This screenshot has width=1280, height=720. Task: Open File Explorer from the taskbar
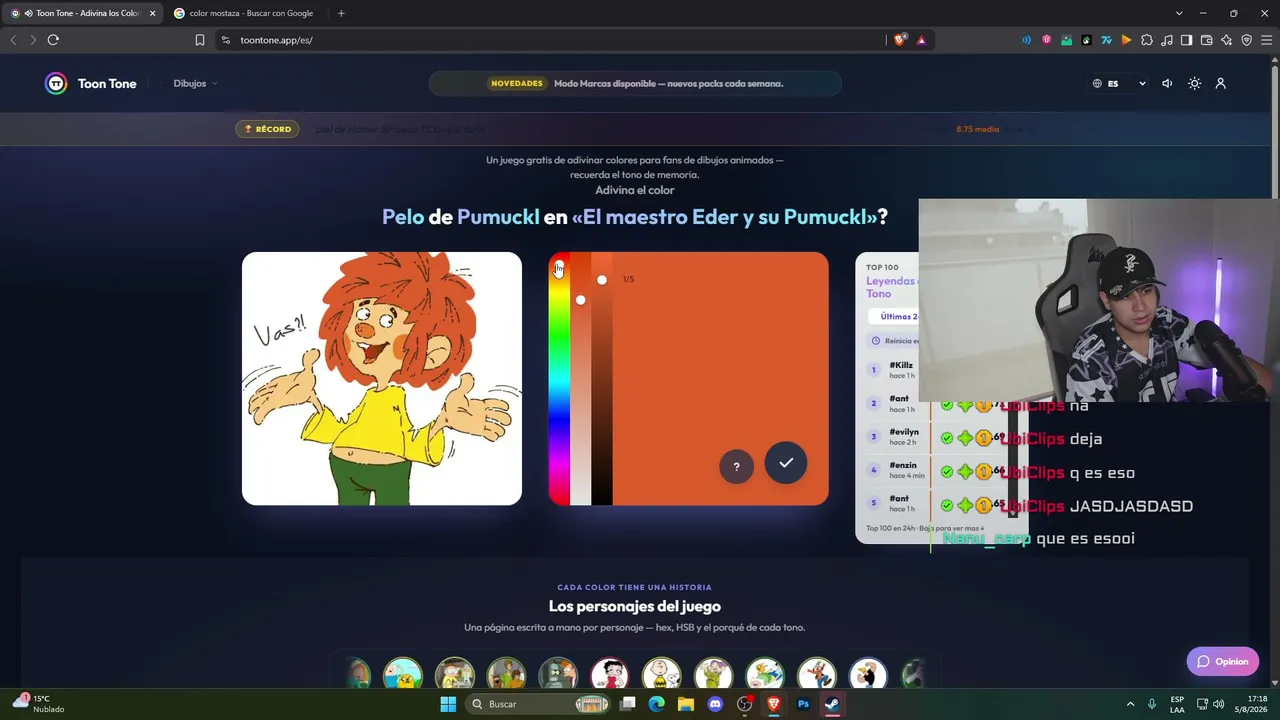(686, 704)
